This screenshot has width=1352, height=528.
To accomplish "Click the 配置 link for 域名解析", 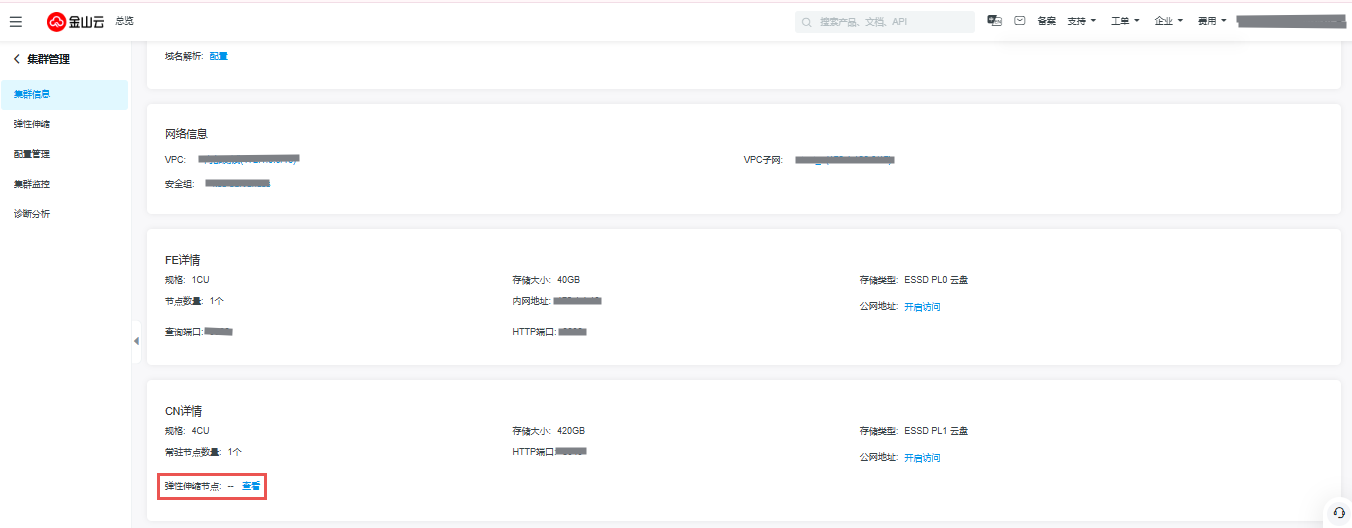I will tap(219, 56).
